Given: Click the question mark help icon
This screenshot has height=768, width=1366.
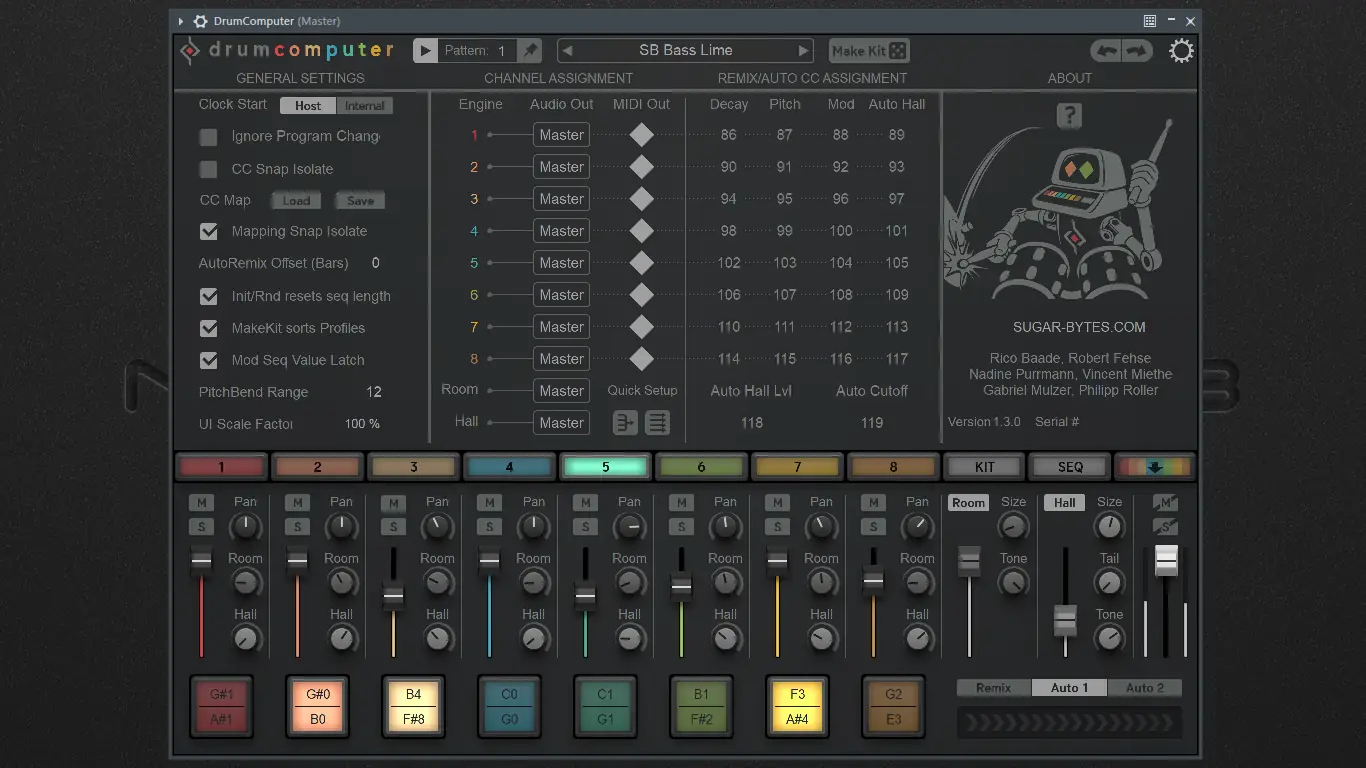Looking at the screenshot, I should tap(1069, 116).
